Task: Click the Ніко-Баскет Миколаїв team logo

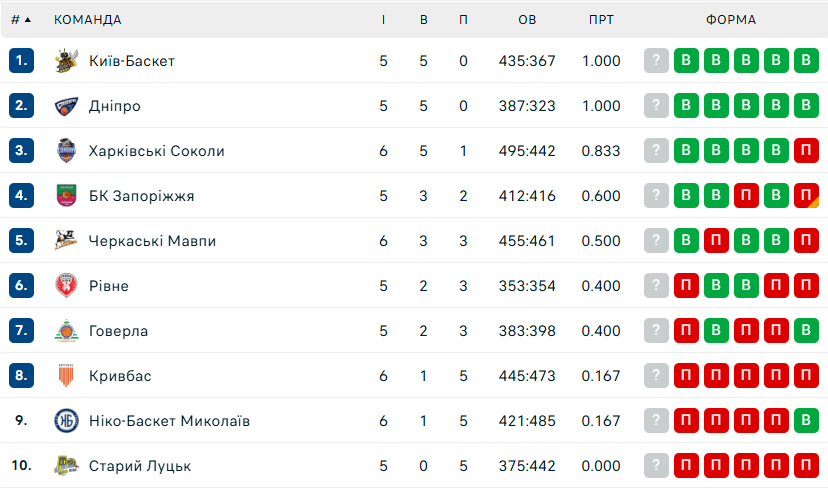Action: [66, 421]
